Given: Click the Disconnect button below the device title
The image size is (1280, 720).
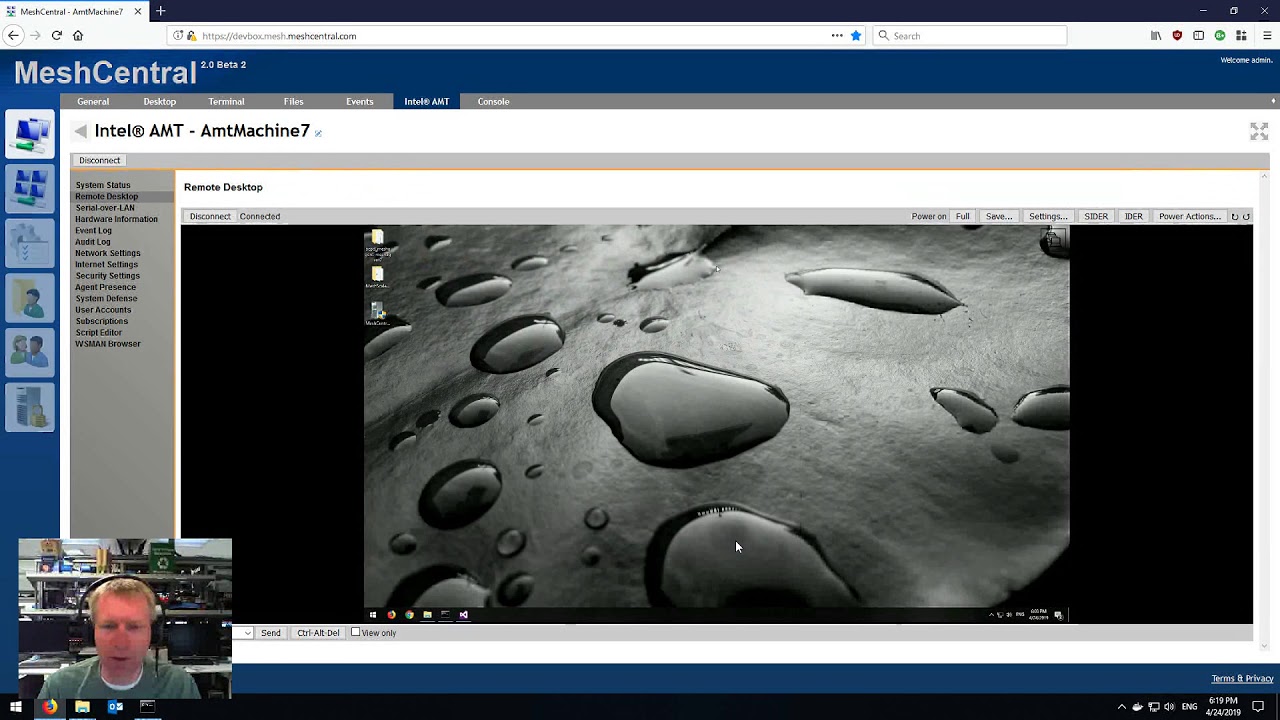Looking at the screenshot, I should point(99,160).
